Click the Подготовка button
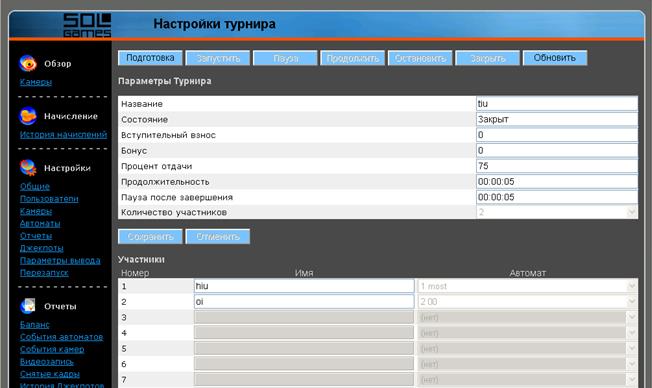 click(x=150, y=58)
